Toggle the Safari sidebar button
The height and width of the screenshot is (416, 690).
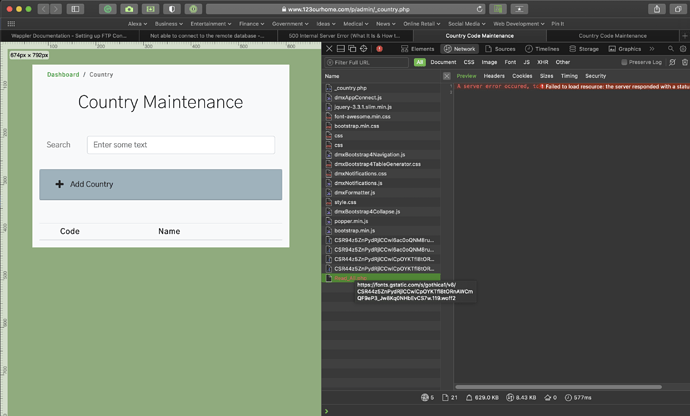(x=75, y=9)
